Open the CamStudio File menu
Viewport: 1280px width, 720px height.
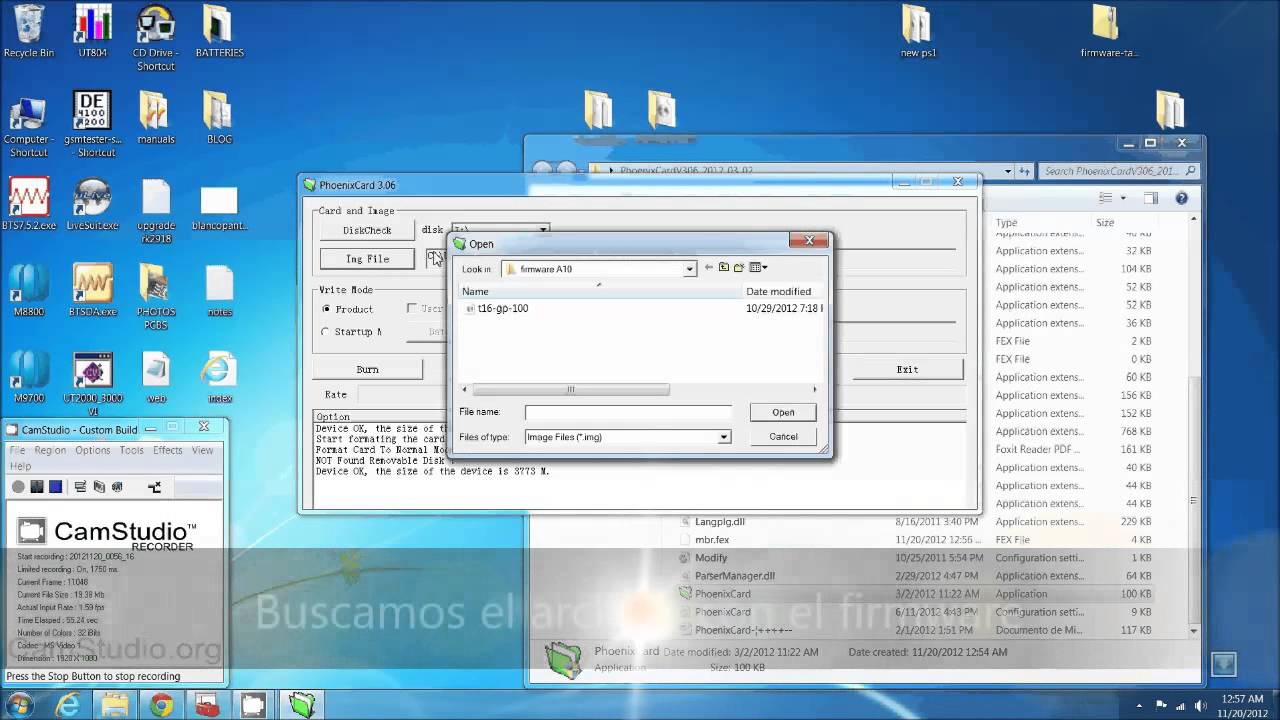tap(17, 450)
